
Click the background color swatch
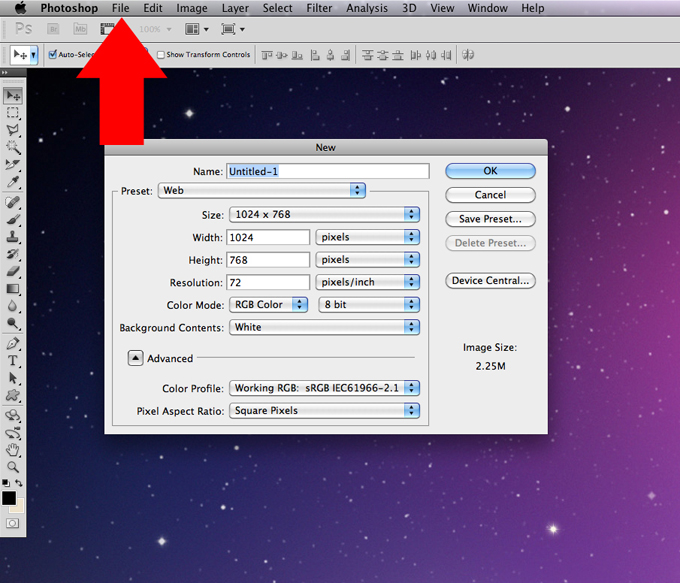19,507
